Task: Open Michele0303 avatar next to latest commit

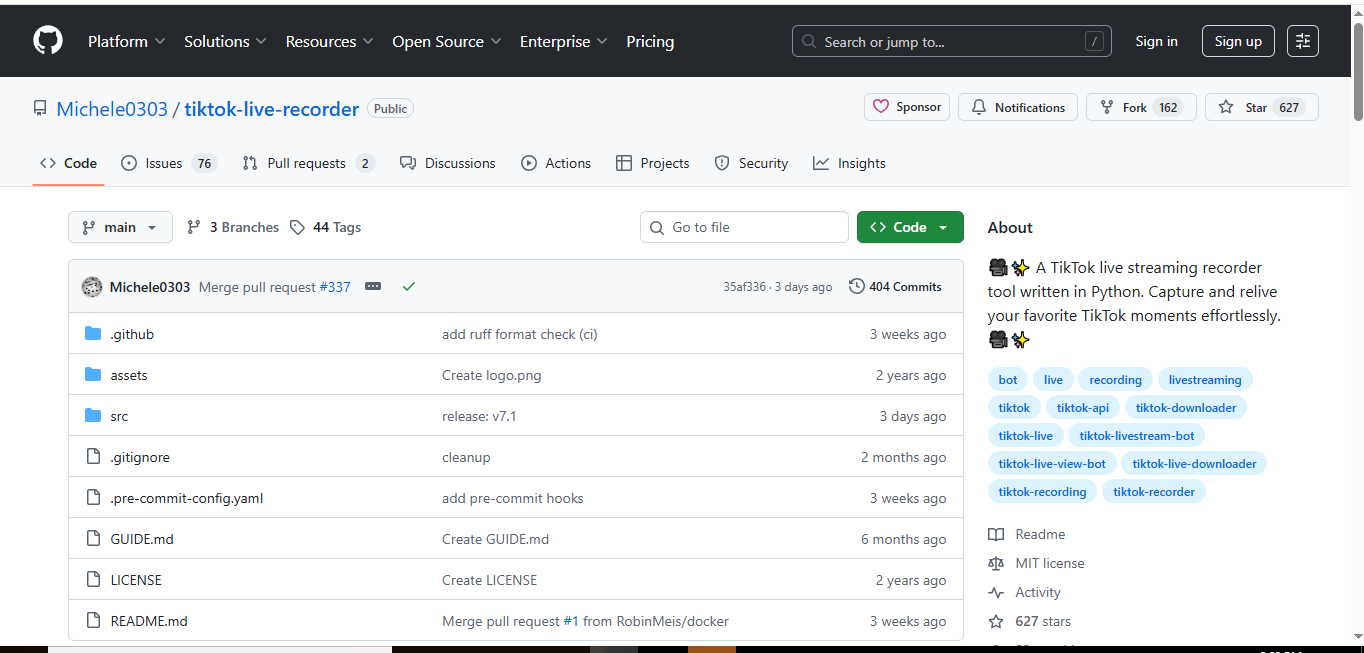Action: coord(92,287)
